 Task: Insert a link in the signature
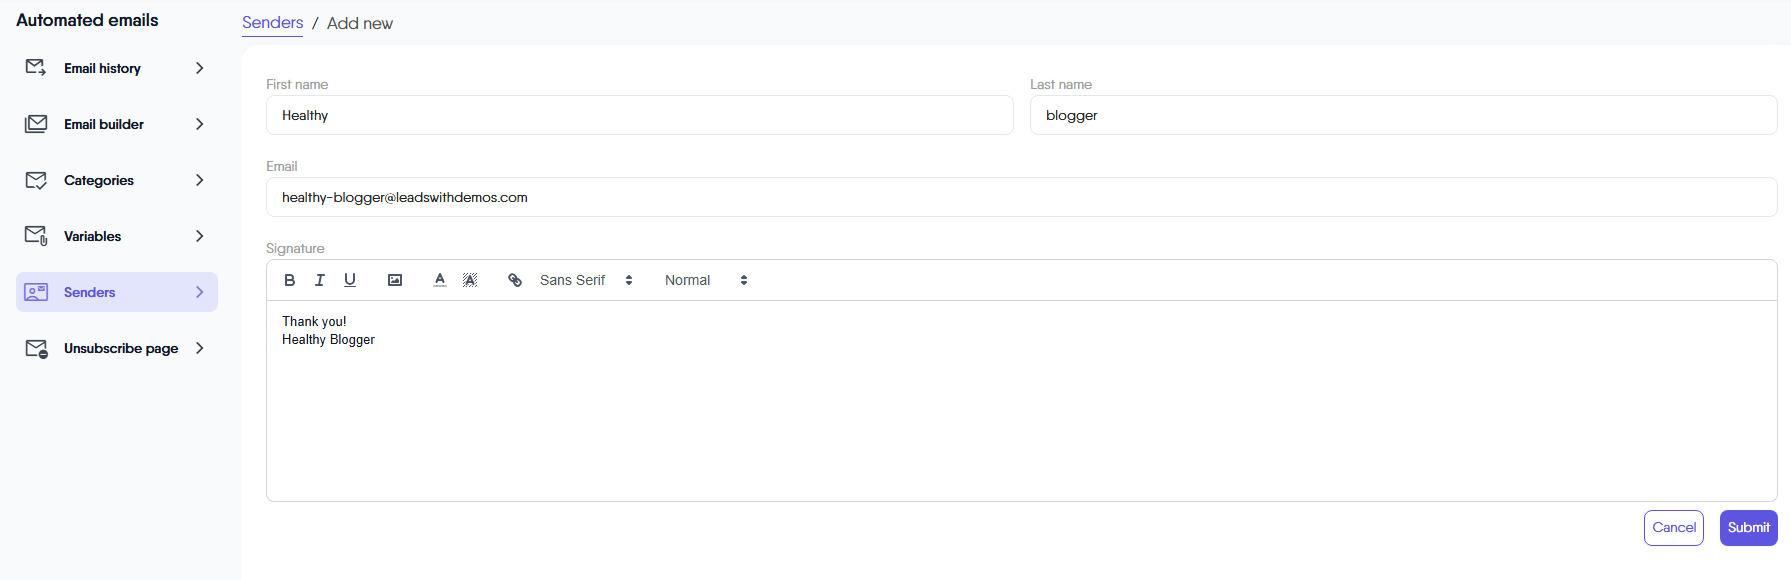tap(515, 280)
